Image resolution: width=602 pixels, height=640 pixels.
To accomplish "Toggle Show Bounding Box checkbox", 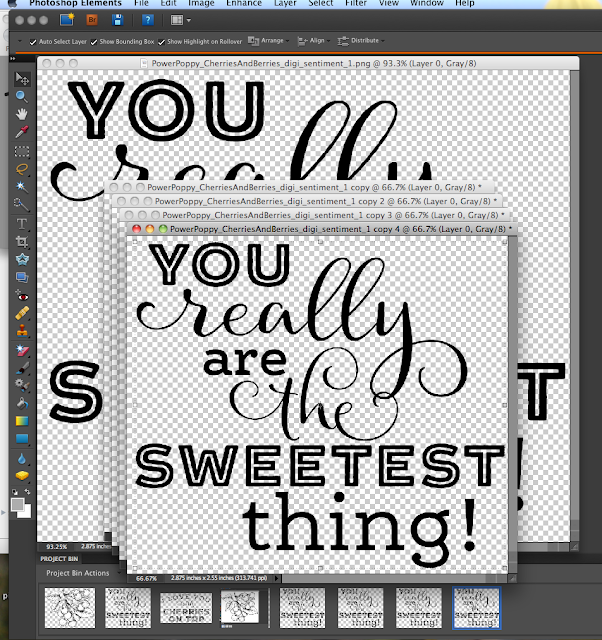I will (x=94, y=42).
